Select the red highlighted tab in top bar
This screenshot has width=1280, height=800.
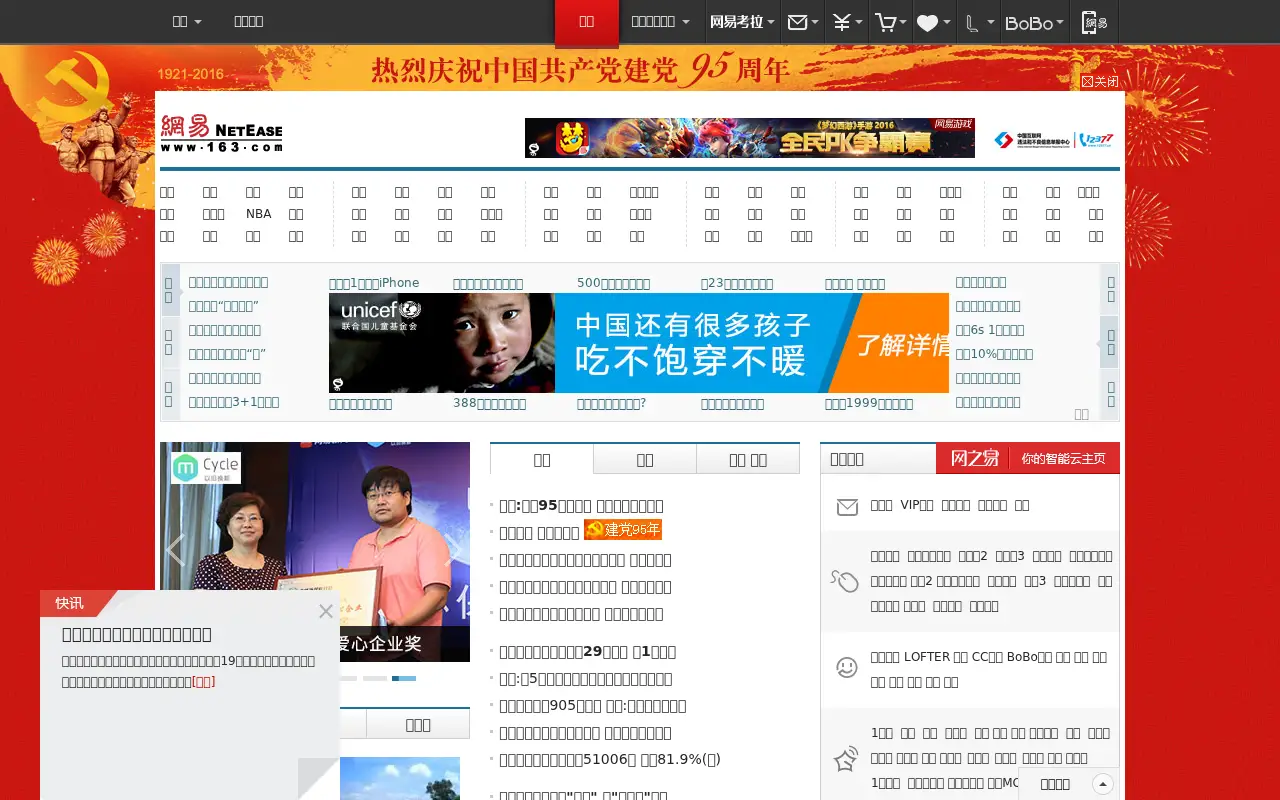point(587,23)
